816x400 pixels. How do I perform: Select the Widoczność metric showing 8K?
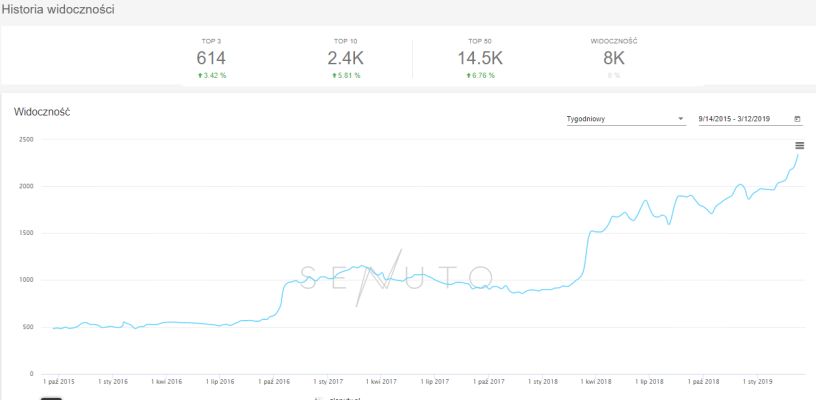click(x=614, y=58)
